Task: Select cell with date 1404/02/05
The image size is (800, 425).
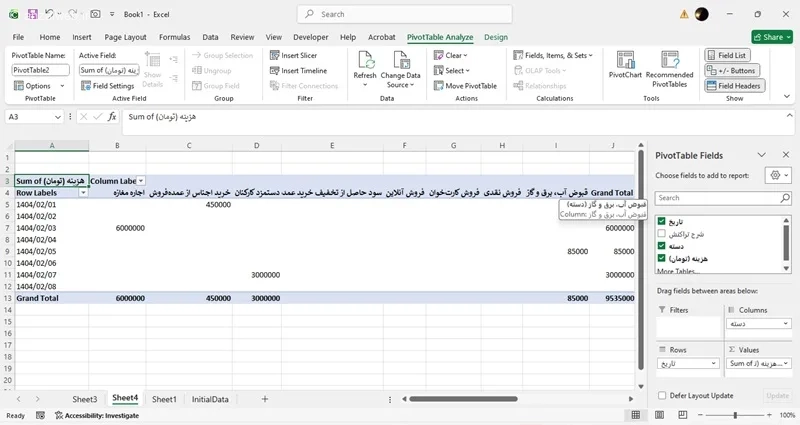Action: tap(52, 251)
